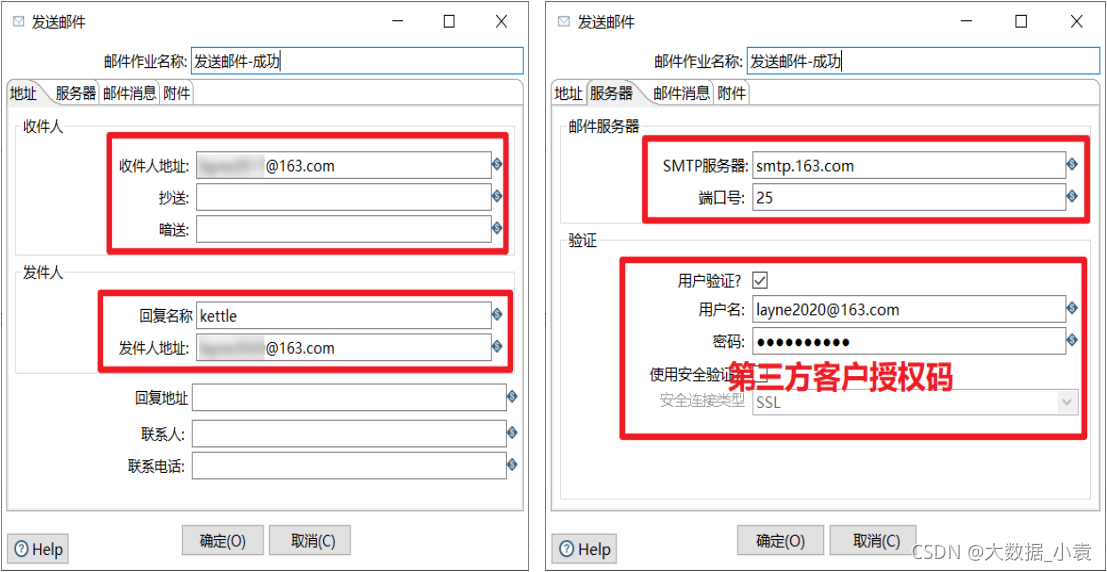Image resolution: width=1107 pixels, height=572 pixels.
Task: Click 确定(O) in the 收件人 dialog
Action: [223, 541]
